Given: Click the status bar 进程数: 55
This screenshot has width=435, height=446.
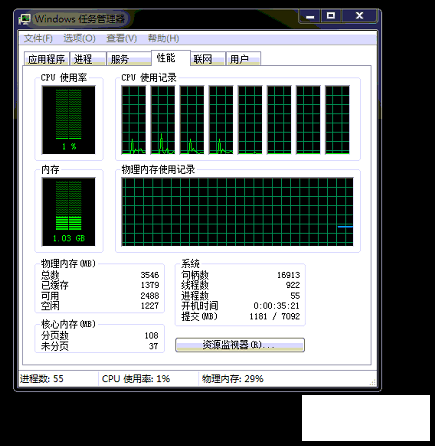Looking at the screenshot, I should tap(42, 379).
